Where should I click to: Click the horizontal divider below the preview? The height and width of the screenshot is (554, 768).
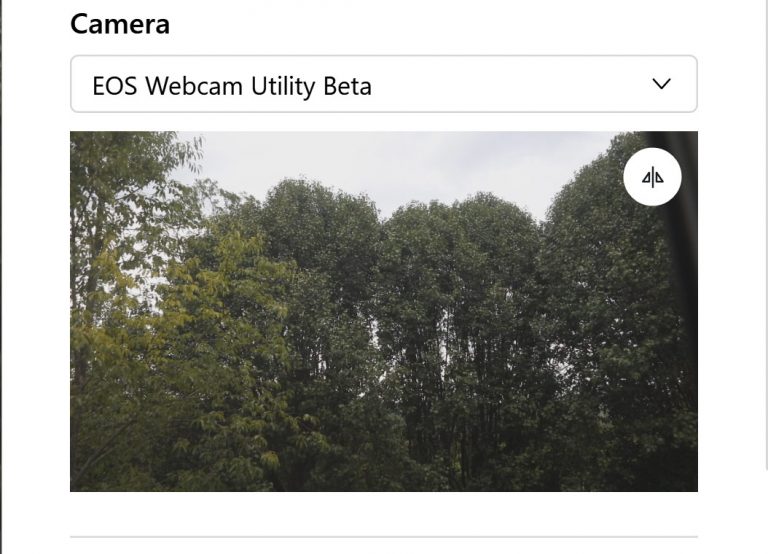[383, 537]
